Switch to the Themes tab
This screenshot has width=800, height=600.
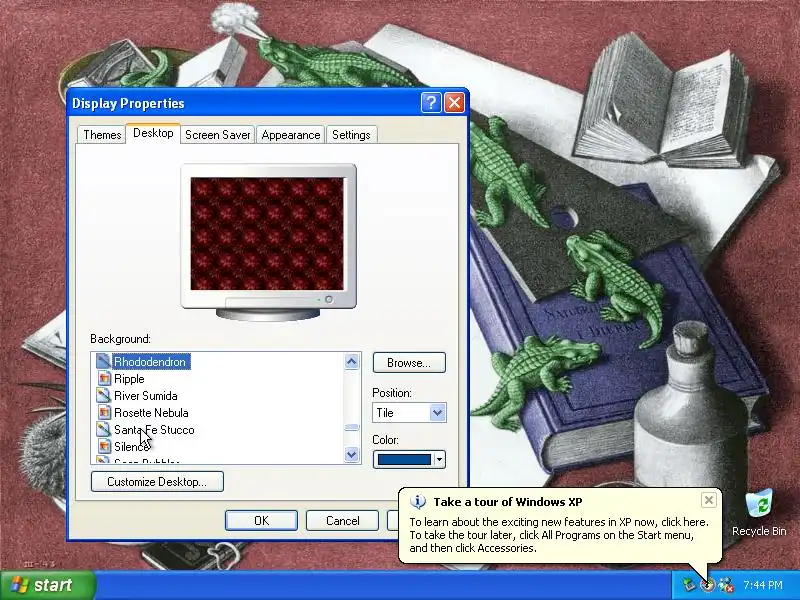[102, 135]
